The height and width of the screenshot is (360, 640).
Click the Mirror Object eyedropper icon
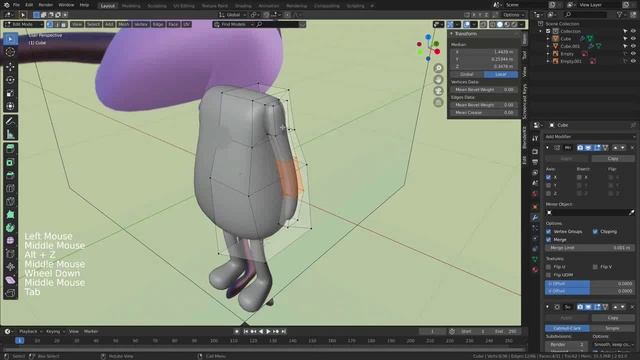pyautogui.click(x=631, y=212)
